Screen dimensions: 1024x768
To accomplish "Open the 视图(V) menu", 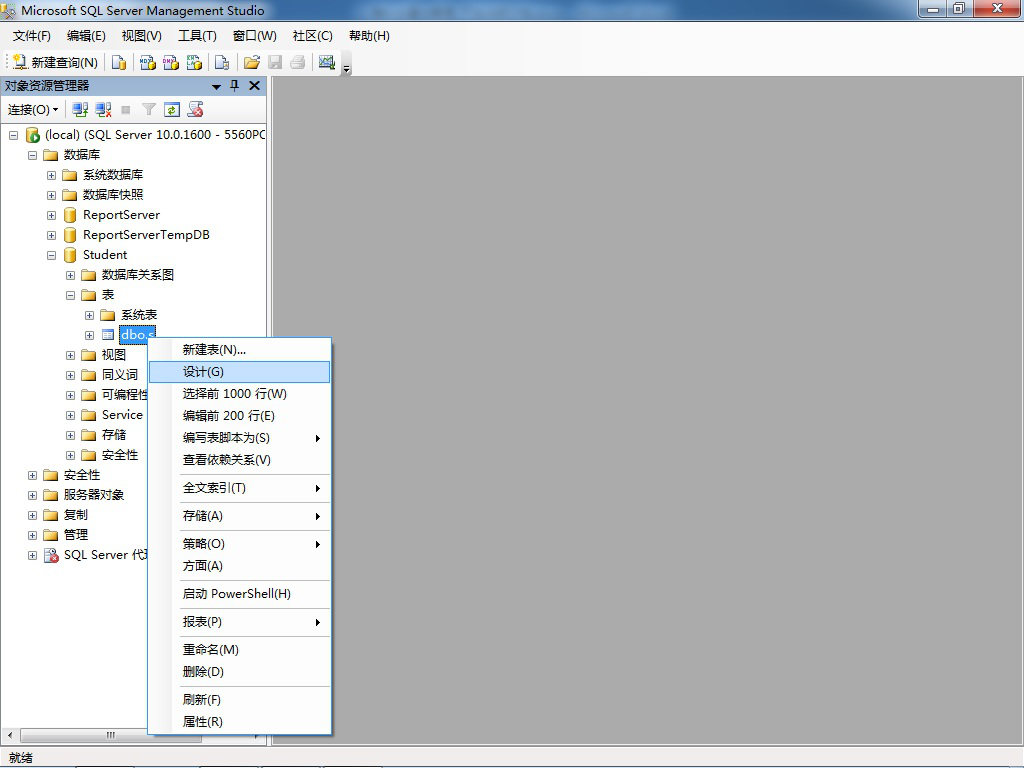I will click(x=142, y=36).
